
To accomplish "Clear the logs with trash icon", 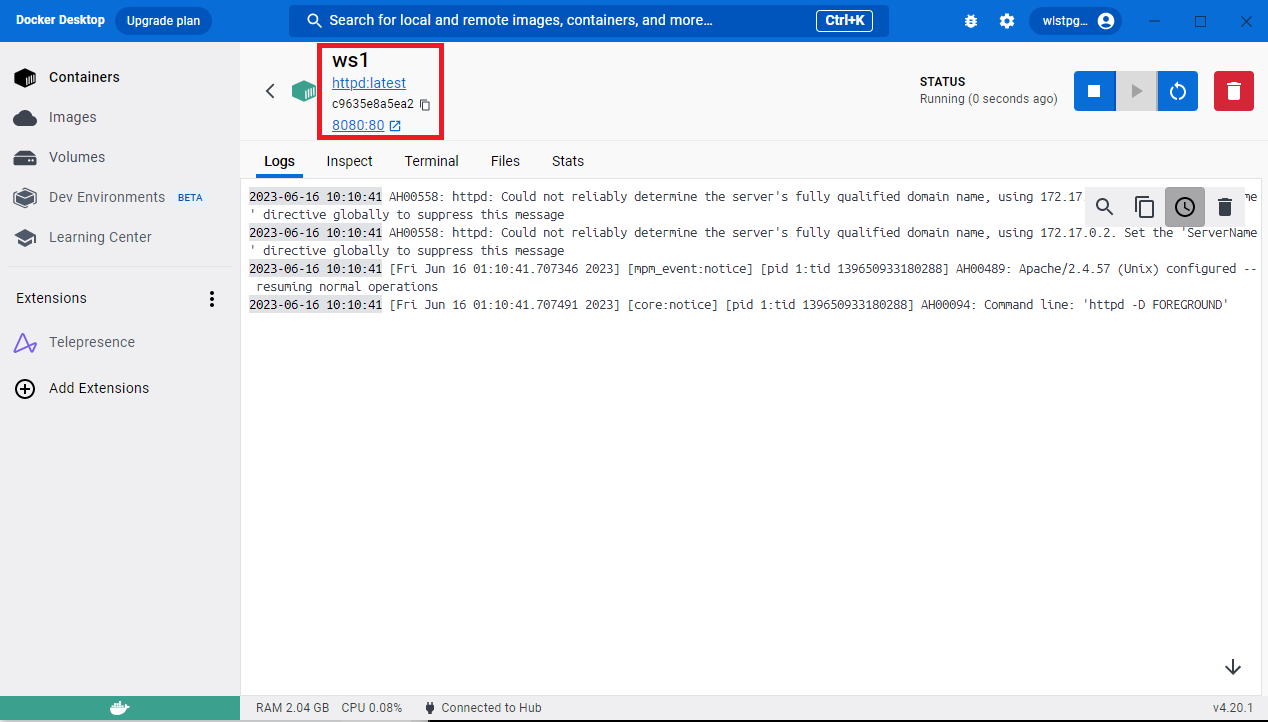I will tap(1225, 207).
